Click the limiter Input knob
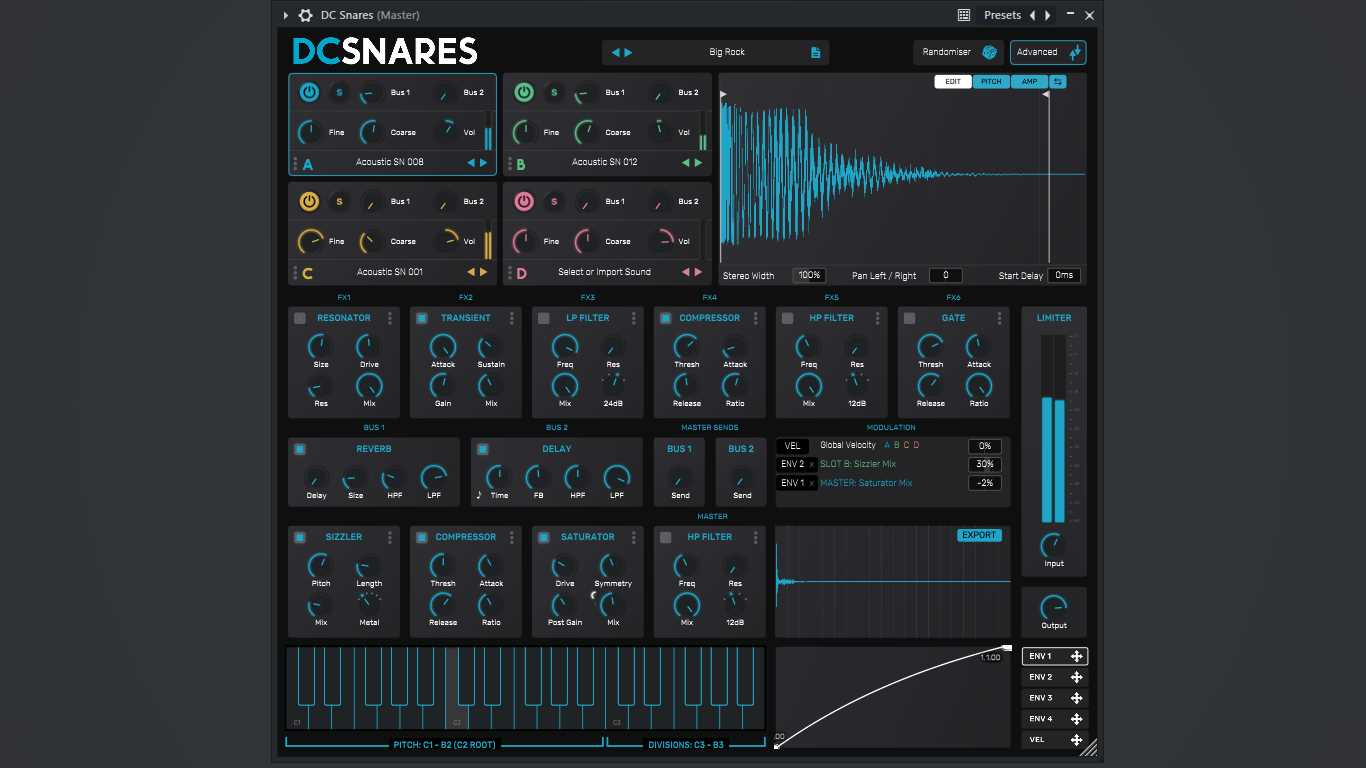 pos(1054,545)
